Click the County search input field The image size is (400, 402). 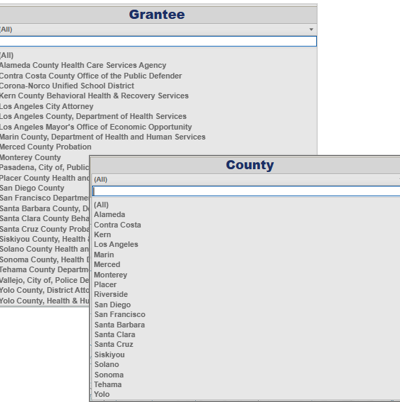click(x=246, y=191)
